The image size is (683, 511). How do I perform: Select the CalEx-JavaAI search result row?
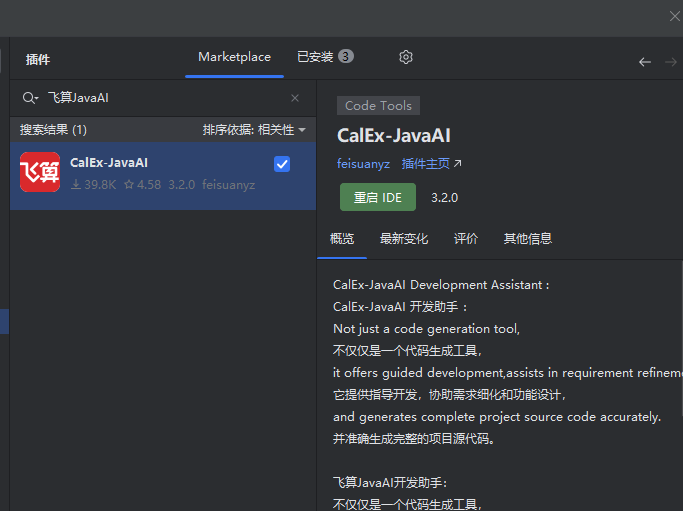163,176
